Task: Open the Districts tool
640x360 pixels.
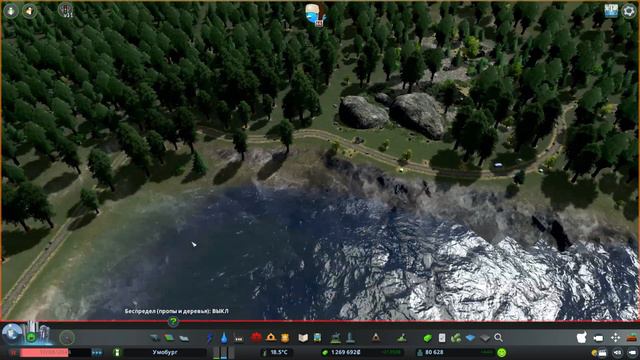Action: tap(184, 338)
